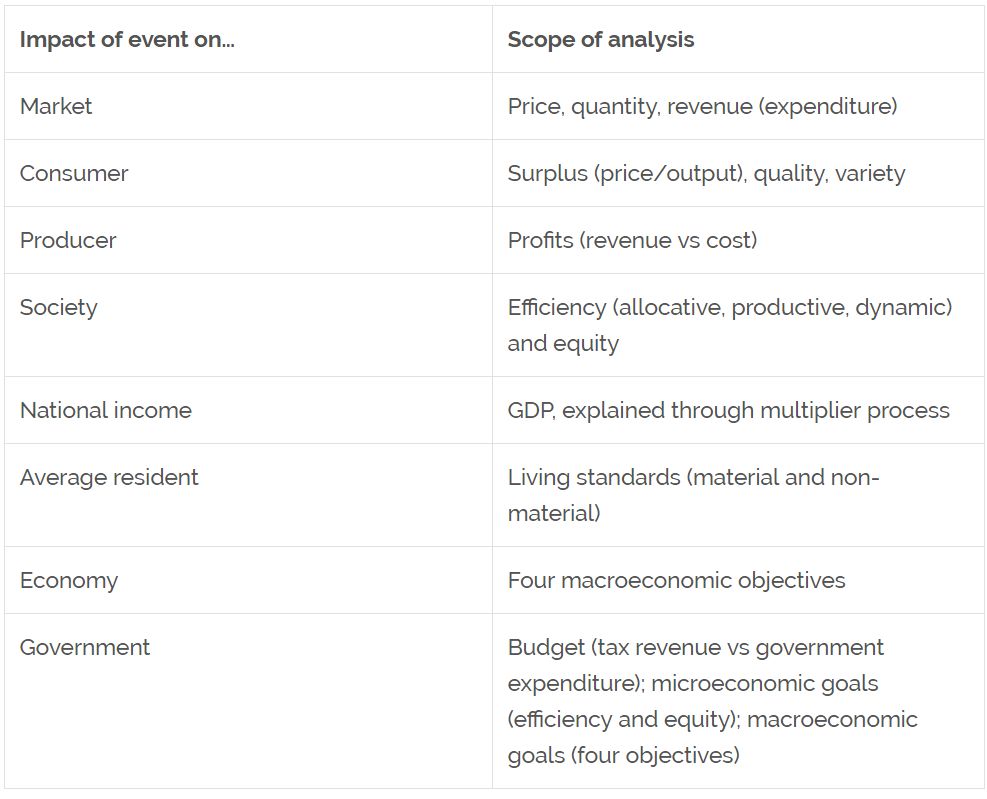Click the 'and equity' text line
This screenshot has height=799, width=987.
[563, 344]
